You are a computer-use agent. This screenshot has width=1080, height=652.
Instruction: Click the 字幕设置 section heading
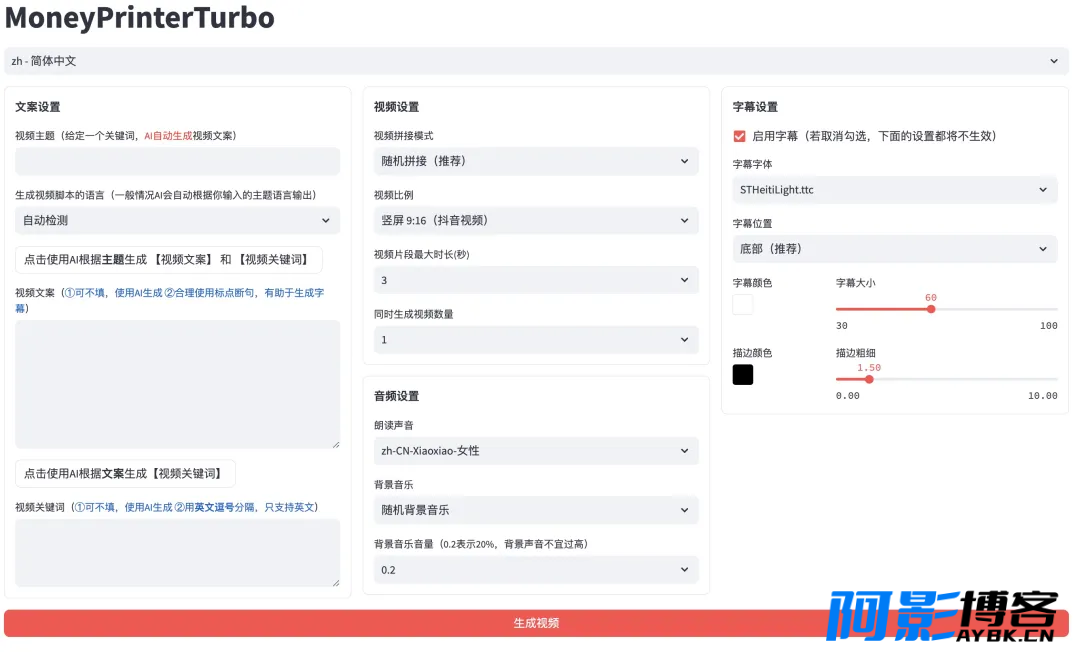755,107
